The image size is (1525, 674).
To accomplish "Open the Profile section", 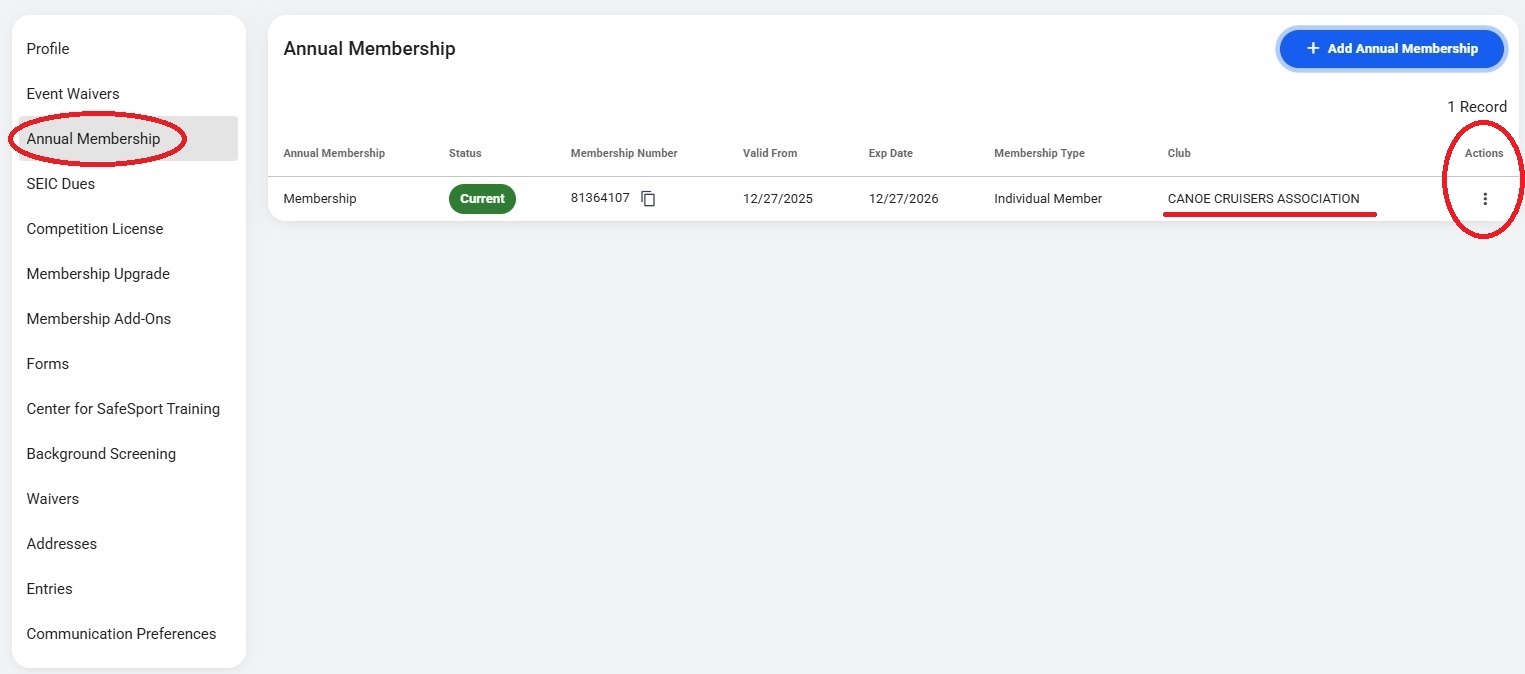I will [48, 49].
